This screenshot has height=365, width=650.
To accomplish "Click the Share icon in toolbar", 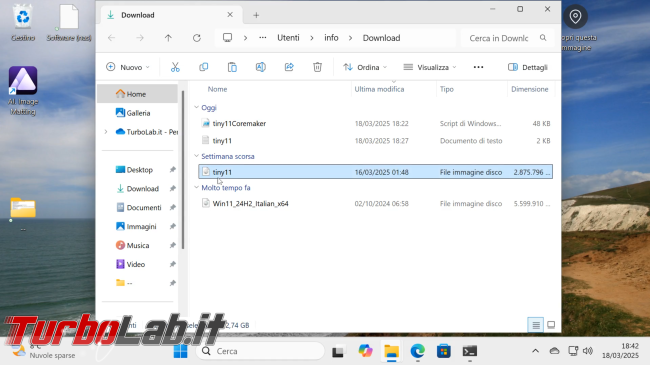I will click(x=289, y=67).
